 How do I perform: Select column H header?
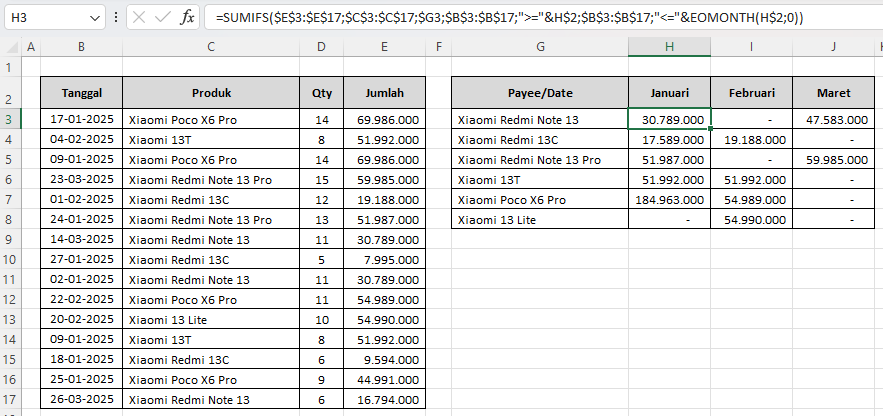[x=669, y=47]
